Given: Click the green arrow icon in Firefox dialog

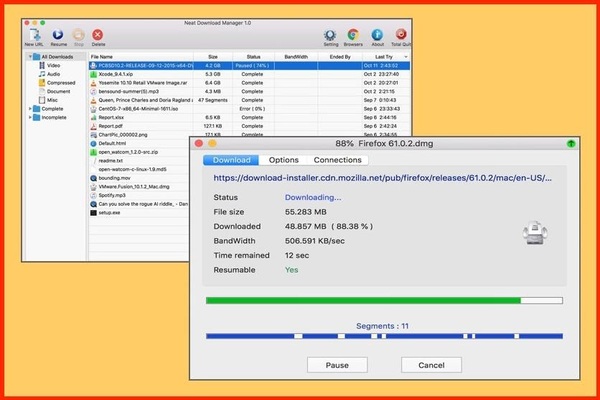Looking at the screenshot, I should 571,144.
